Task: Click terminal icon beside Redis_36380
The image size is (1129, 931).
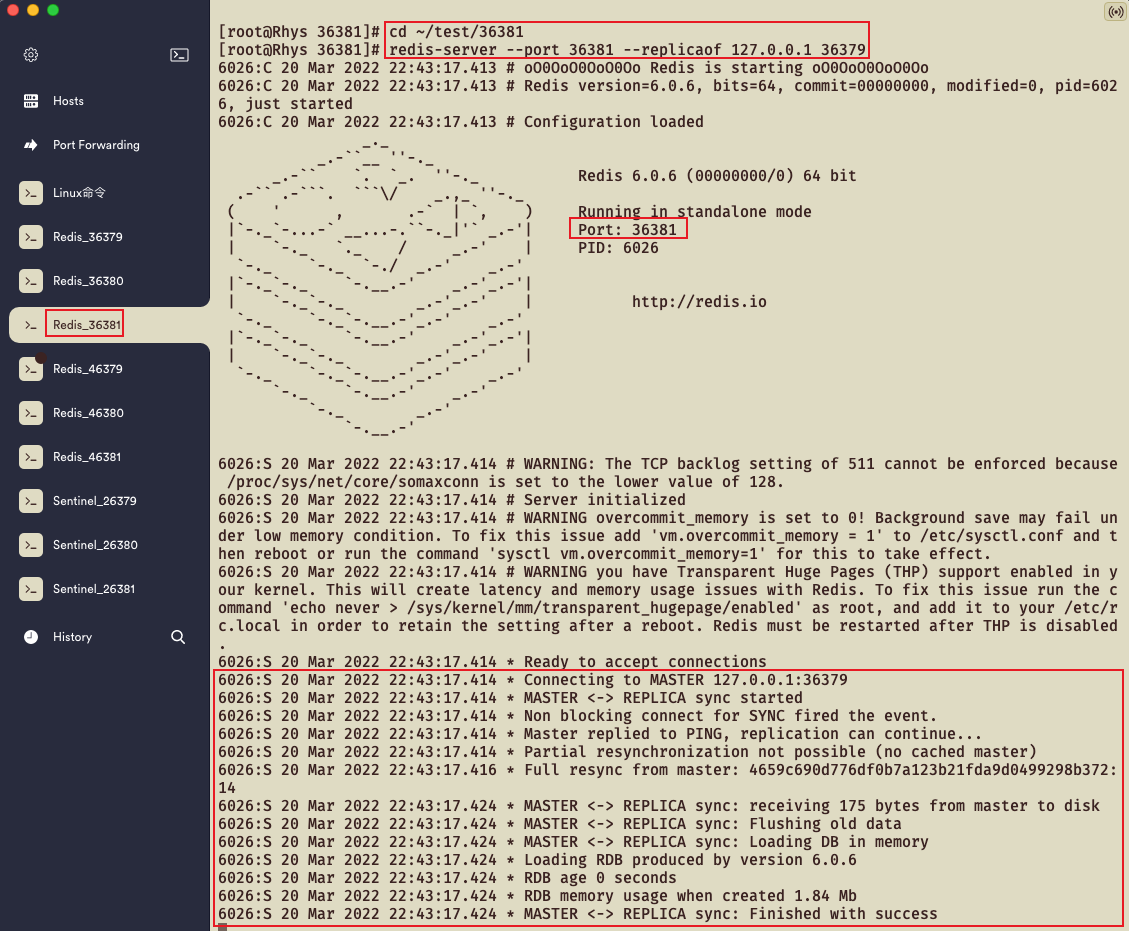Action: point(31,281)
